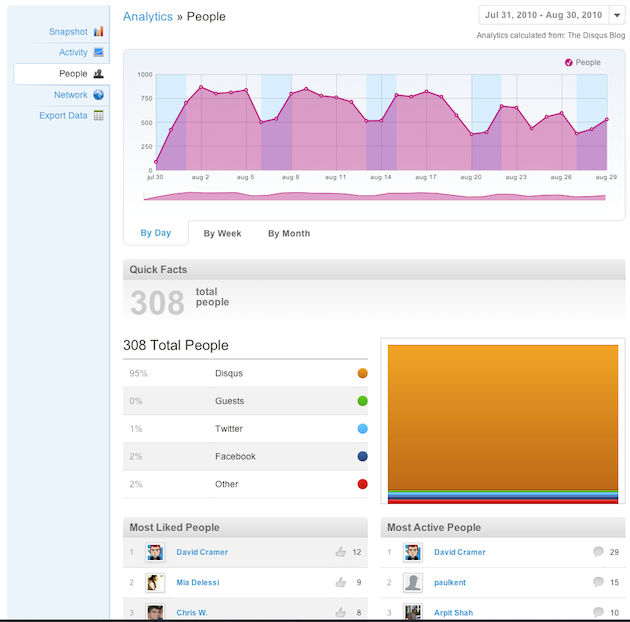Click the 'Other' row label
This screenshot has width=630, height=622.
click(x=227, y=484)
